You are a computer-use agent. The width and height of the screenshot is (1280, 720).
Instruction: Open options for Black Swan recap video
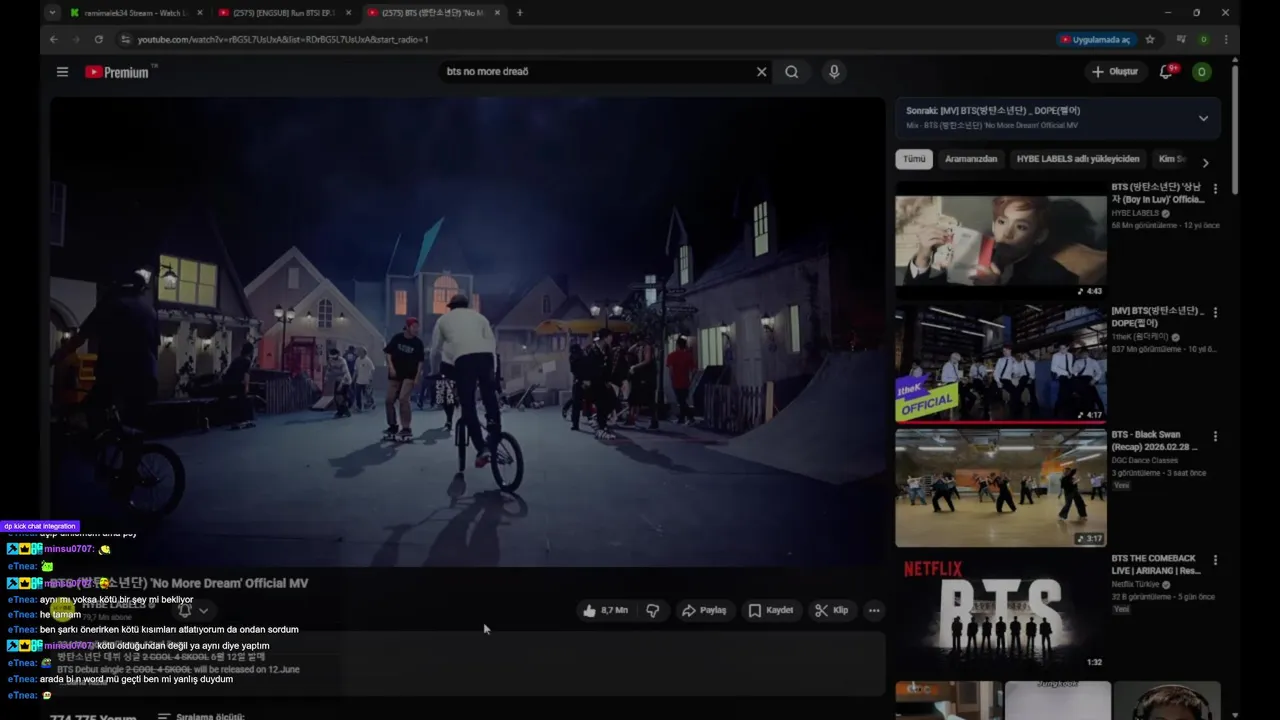[1216, 436]
